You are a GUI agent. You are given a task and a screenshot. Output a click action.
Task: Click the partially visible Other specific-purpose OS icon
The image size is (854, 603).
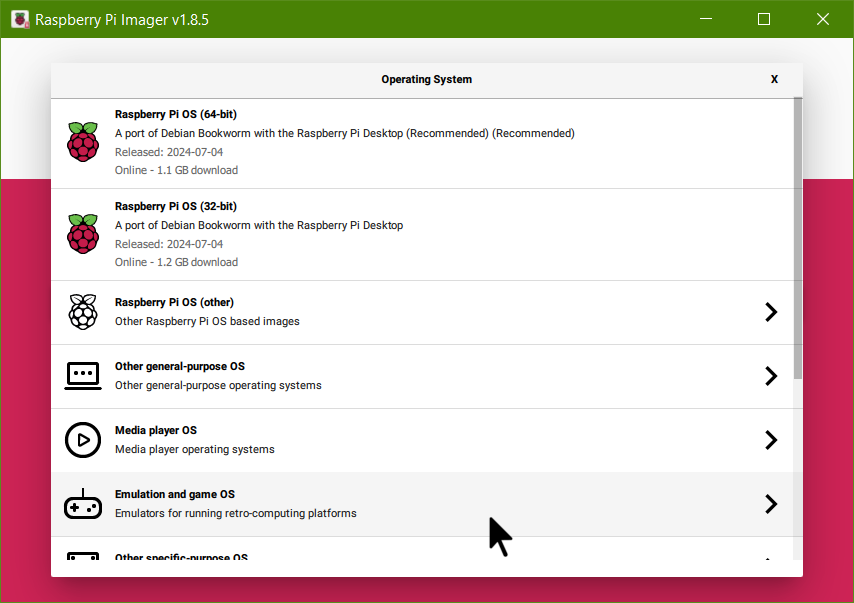83,556
